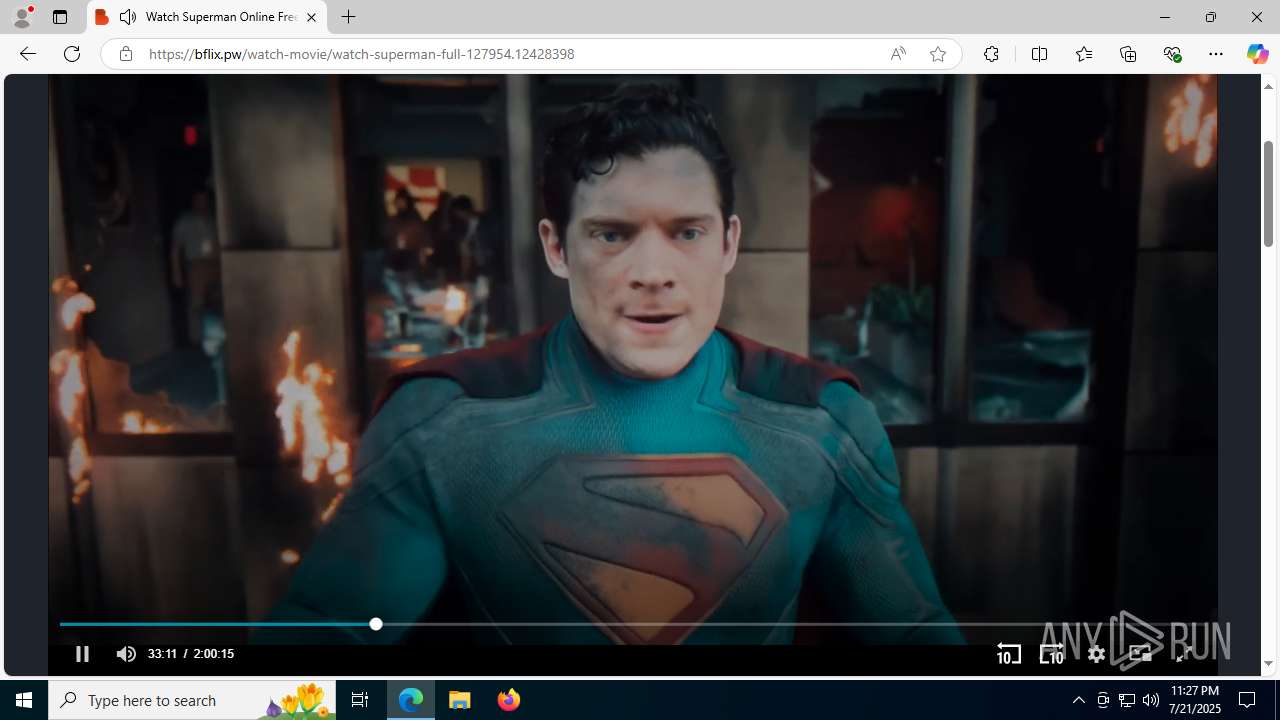Click page scrollbar up arrow
The height and width of the screenshot is (720, 1280).
(1268, 86)
